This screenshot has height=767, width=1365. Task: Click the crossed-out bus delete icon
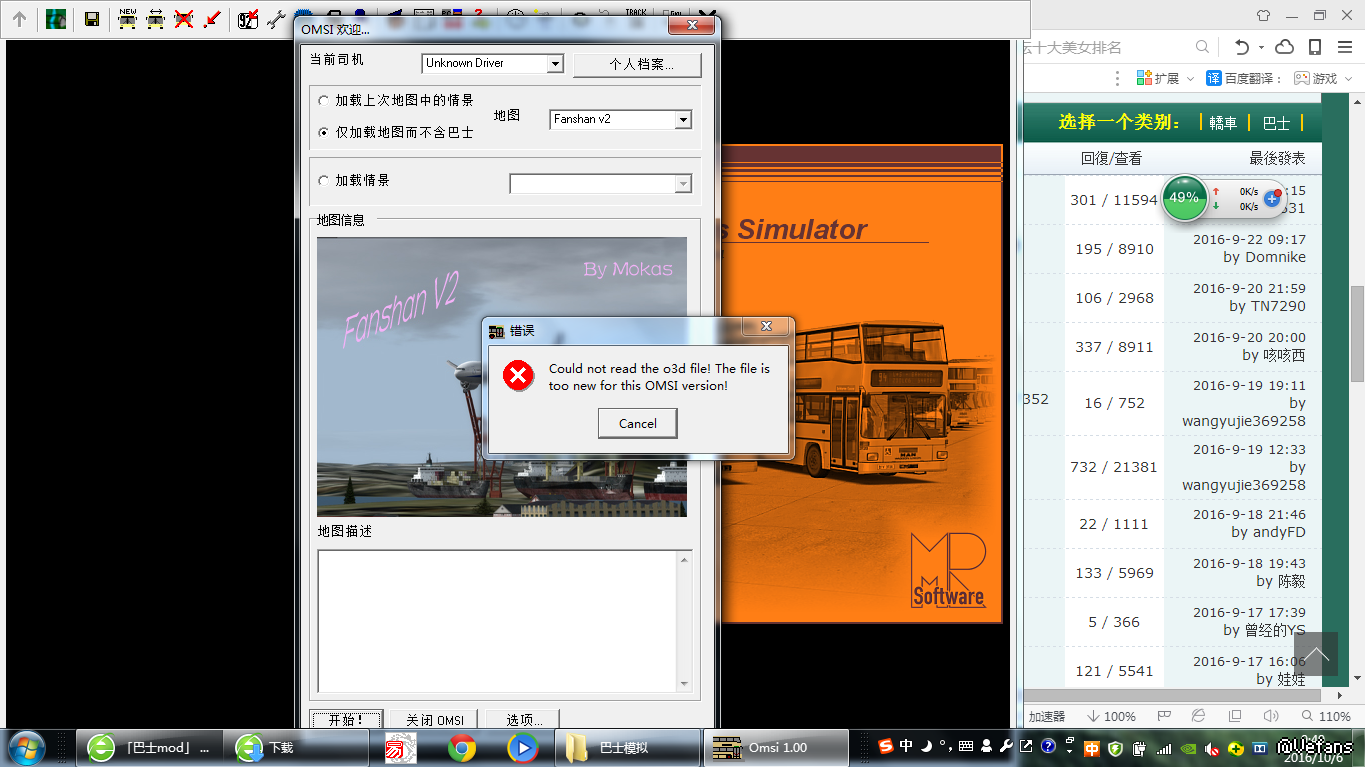[x=183, y=18]
